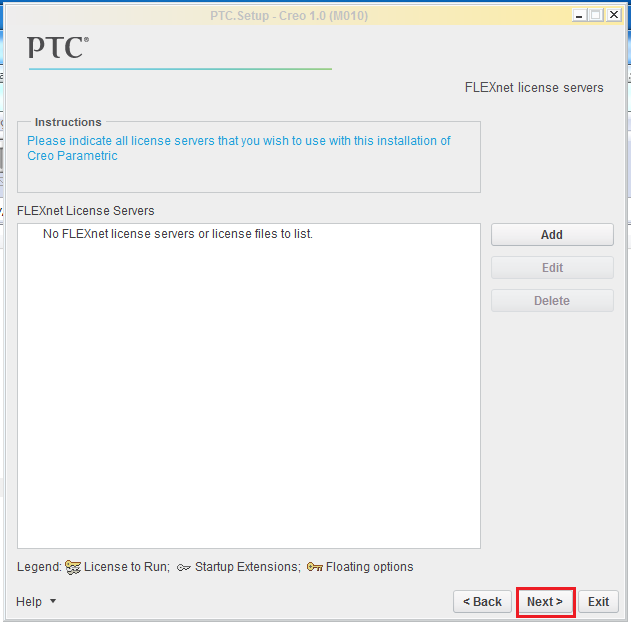
Task: Click the Exit button
Action: coord(598,602)
